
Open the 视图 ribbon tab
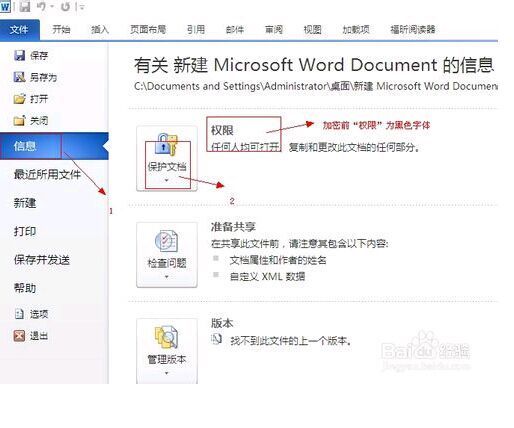click(x=312, y=29)
